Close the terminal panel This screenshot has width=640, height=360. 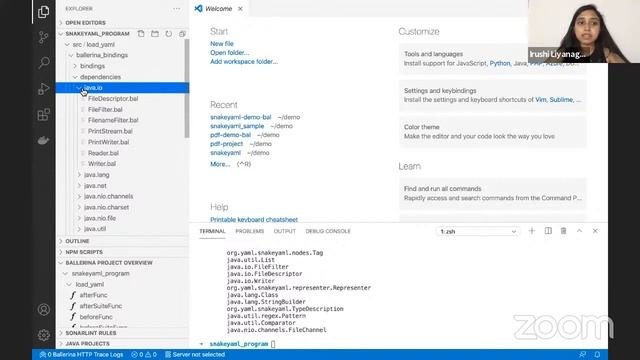[595, 231]
